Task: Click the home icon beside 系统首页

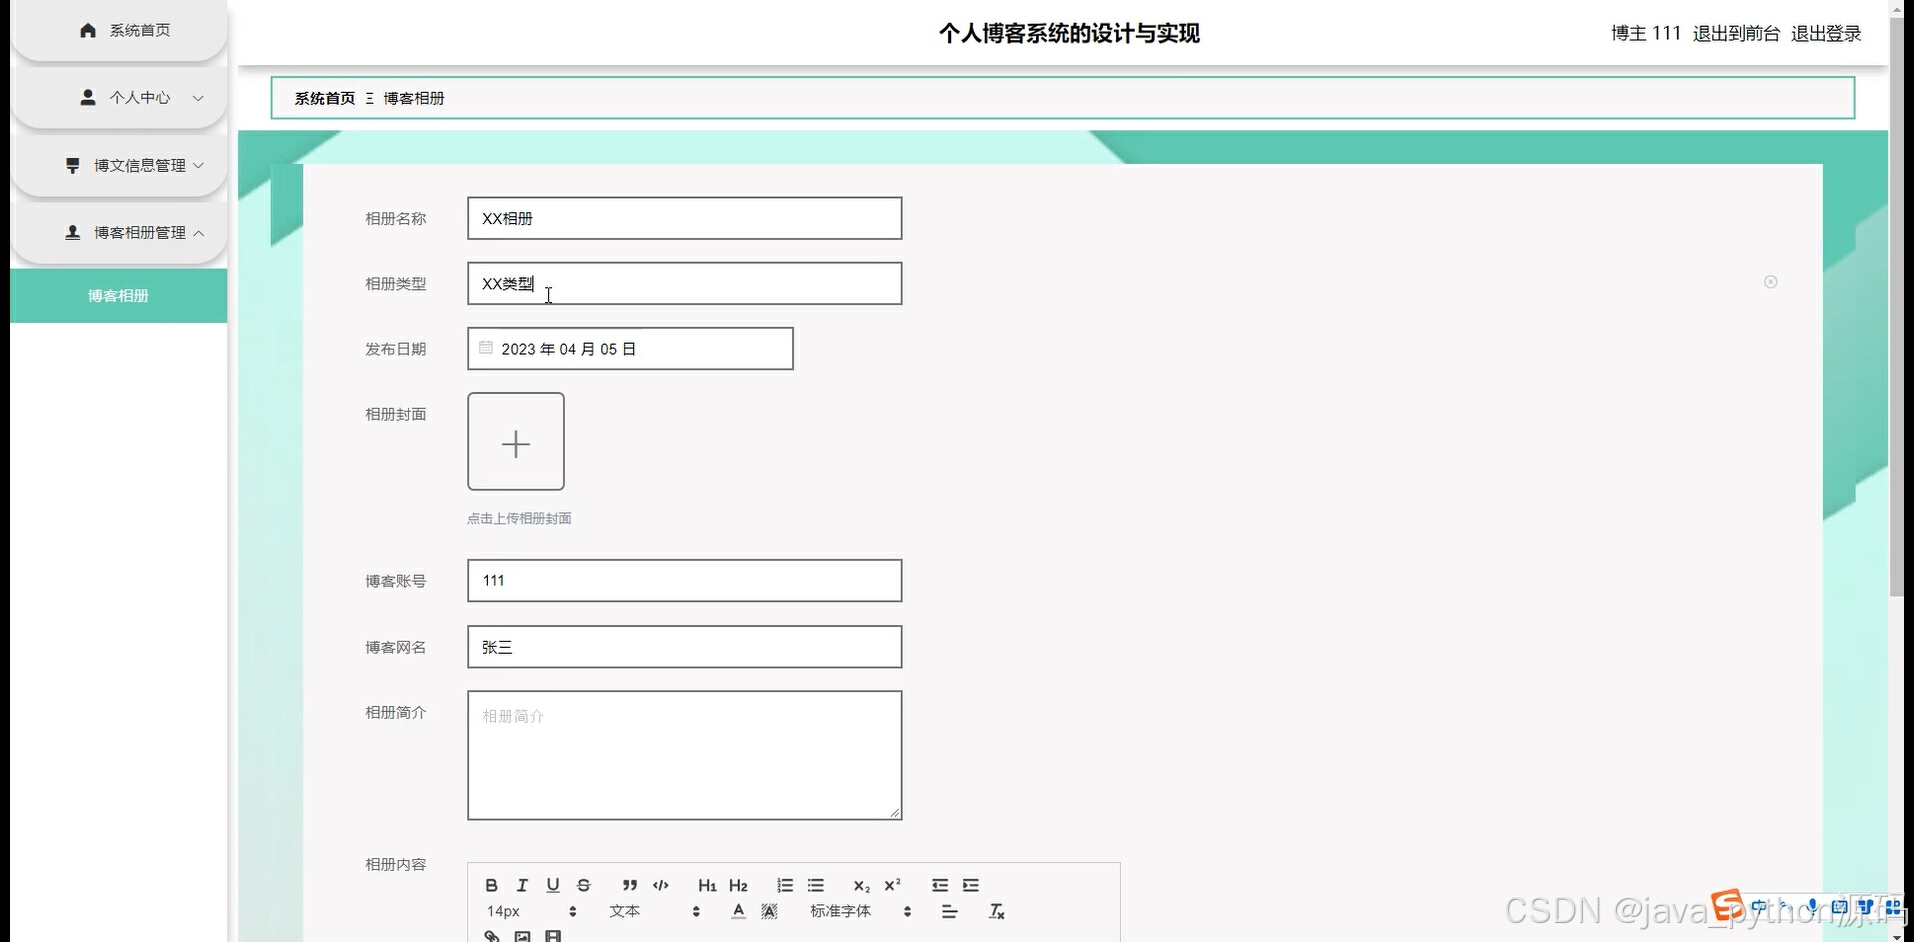Action: pos(88,30)
